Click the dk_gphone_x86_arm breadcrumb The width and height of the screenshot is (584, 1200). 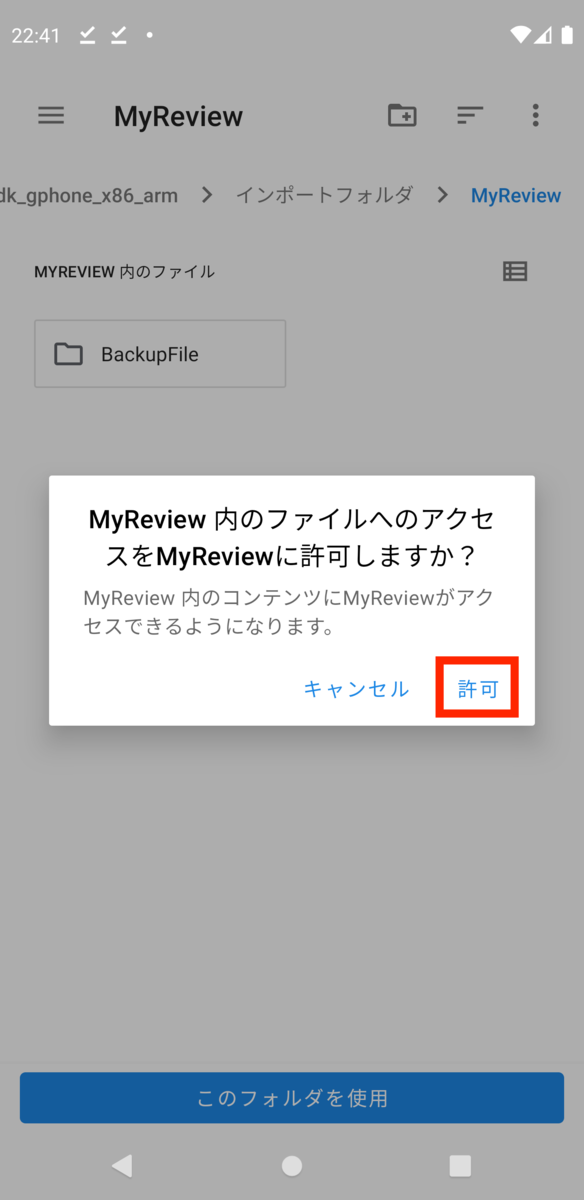tap(89, 196)
